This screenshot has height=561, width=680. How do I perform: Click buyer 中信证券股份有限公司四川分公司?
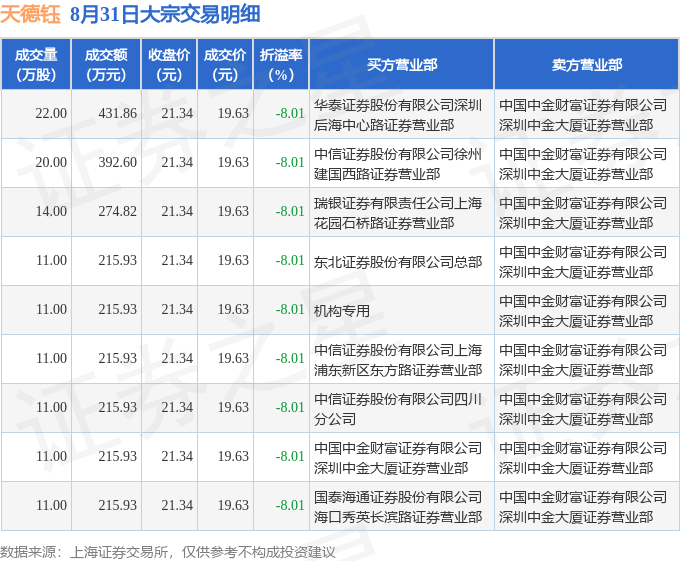398,409
